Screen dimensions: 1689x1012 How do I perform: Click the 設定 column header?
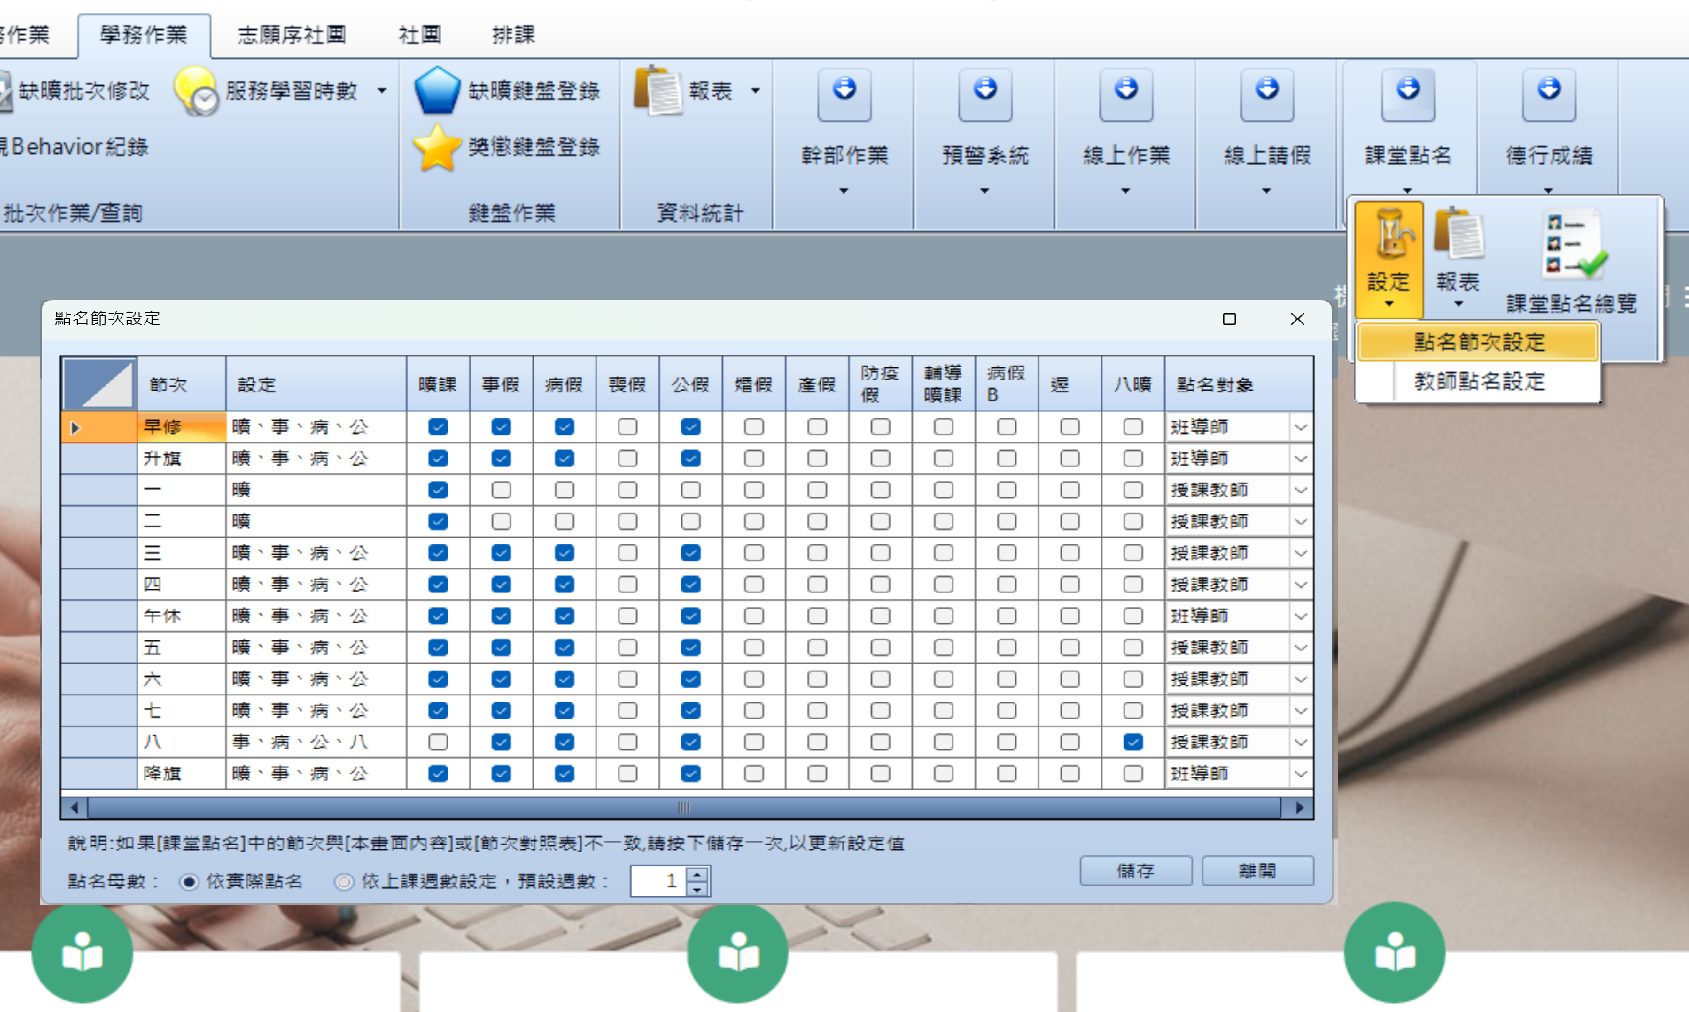316,384
